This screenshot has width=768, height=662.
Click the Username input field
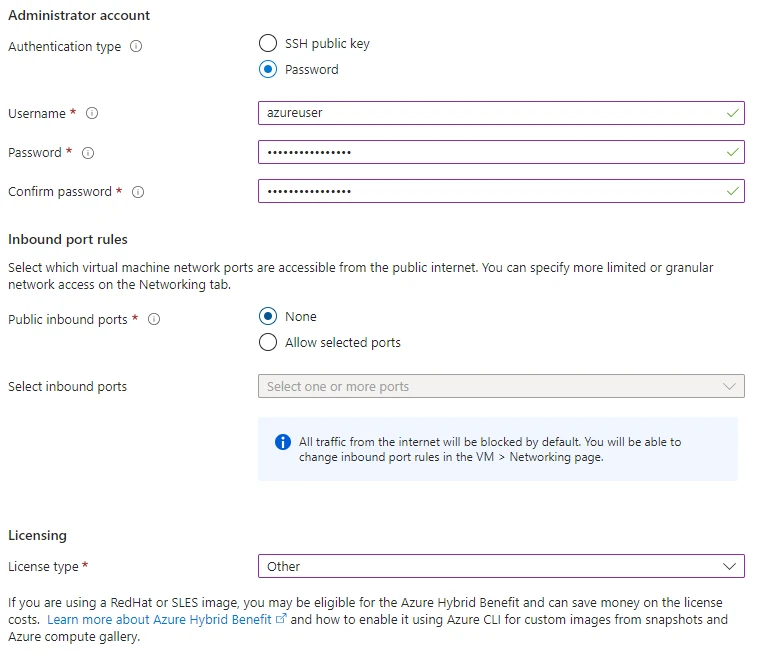point(490,113)
